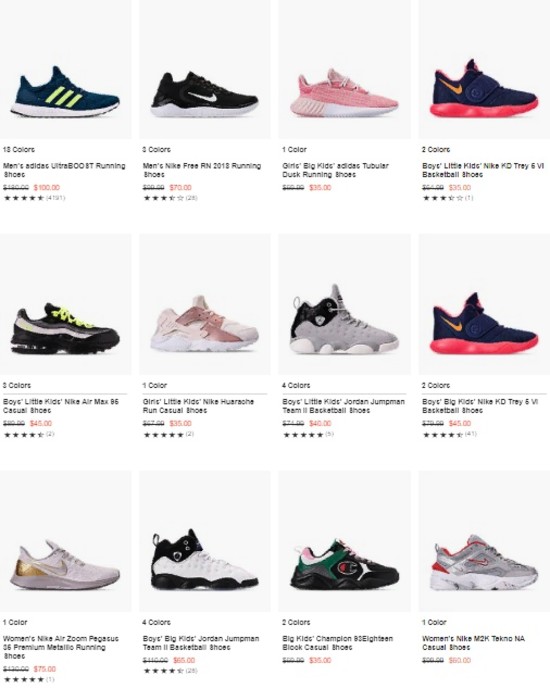
Task: Click Girls' Big Kids' adidas Tubular Dusk title
Action: pyautogui.click(x=336, y=170)
